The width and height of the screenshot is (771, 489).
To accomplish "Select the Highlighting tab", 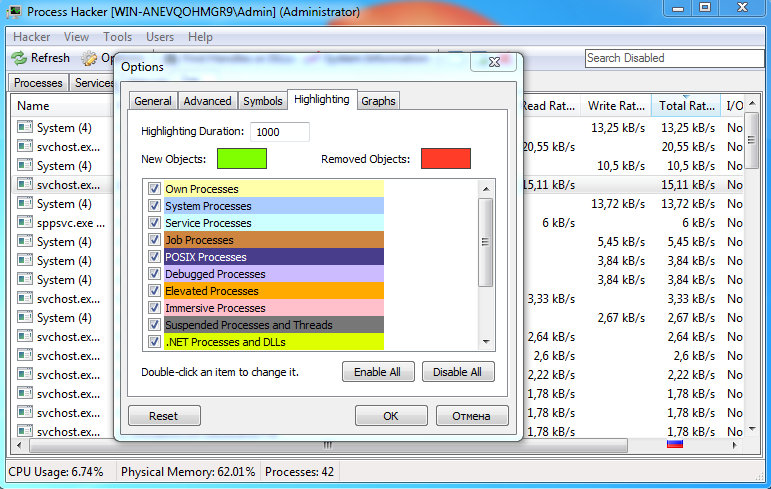I will click(322, 99).
